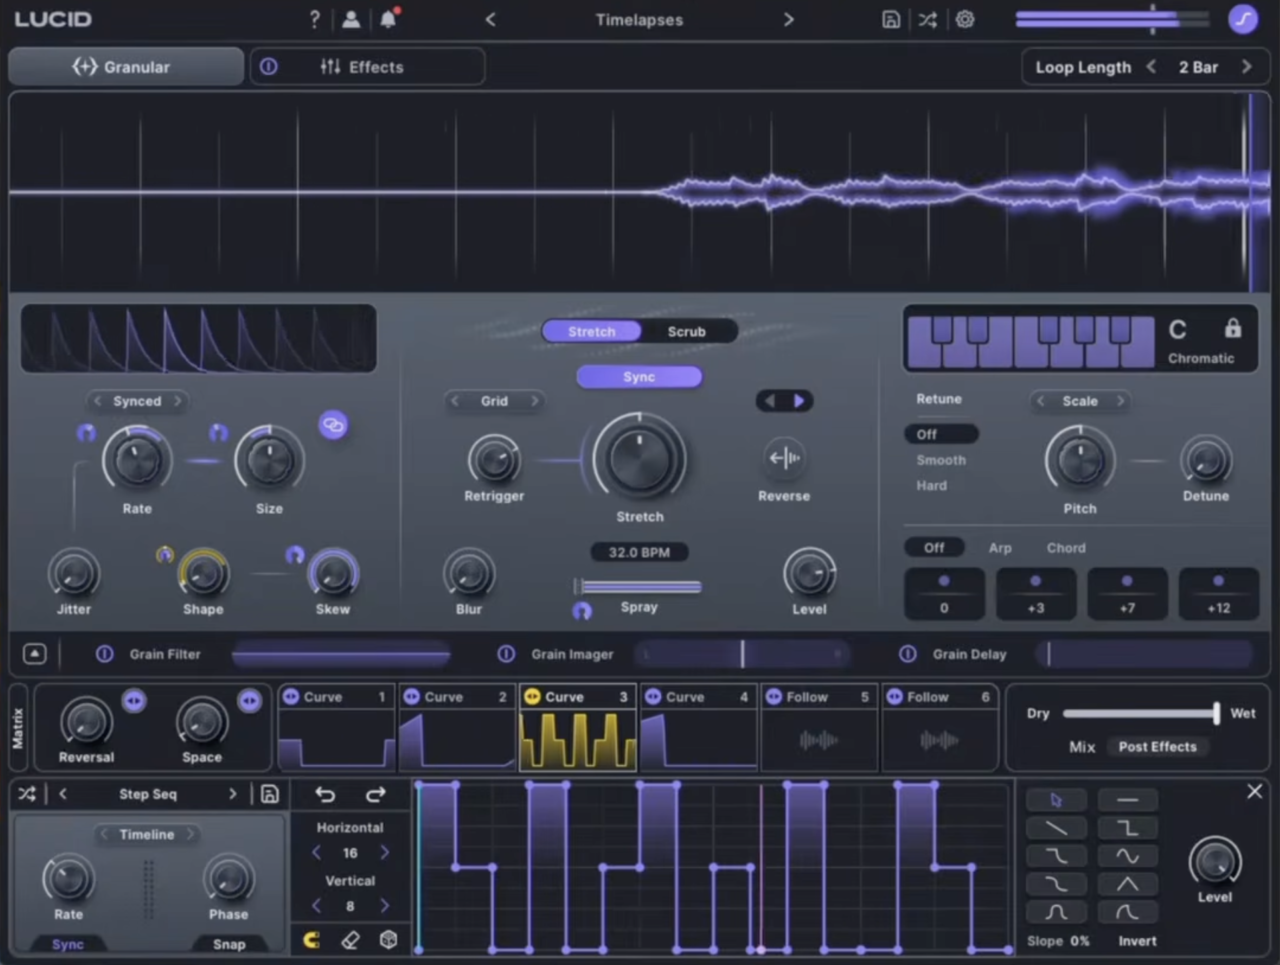The width and height of the screenshot is (1280, 965).
Task: Click the save preset icon in top bar
Action: [x=891, y=19]
